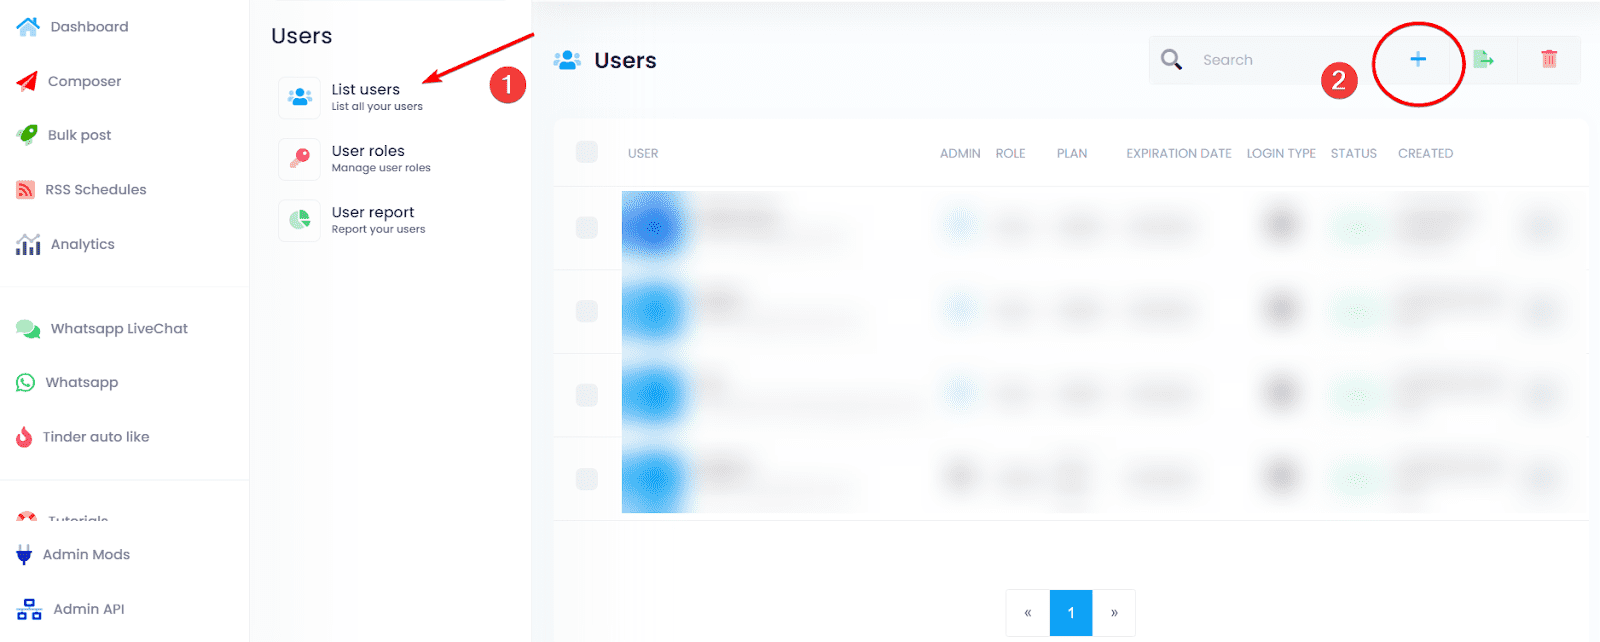Open the Composer paper plane icon

click(27, 82)
